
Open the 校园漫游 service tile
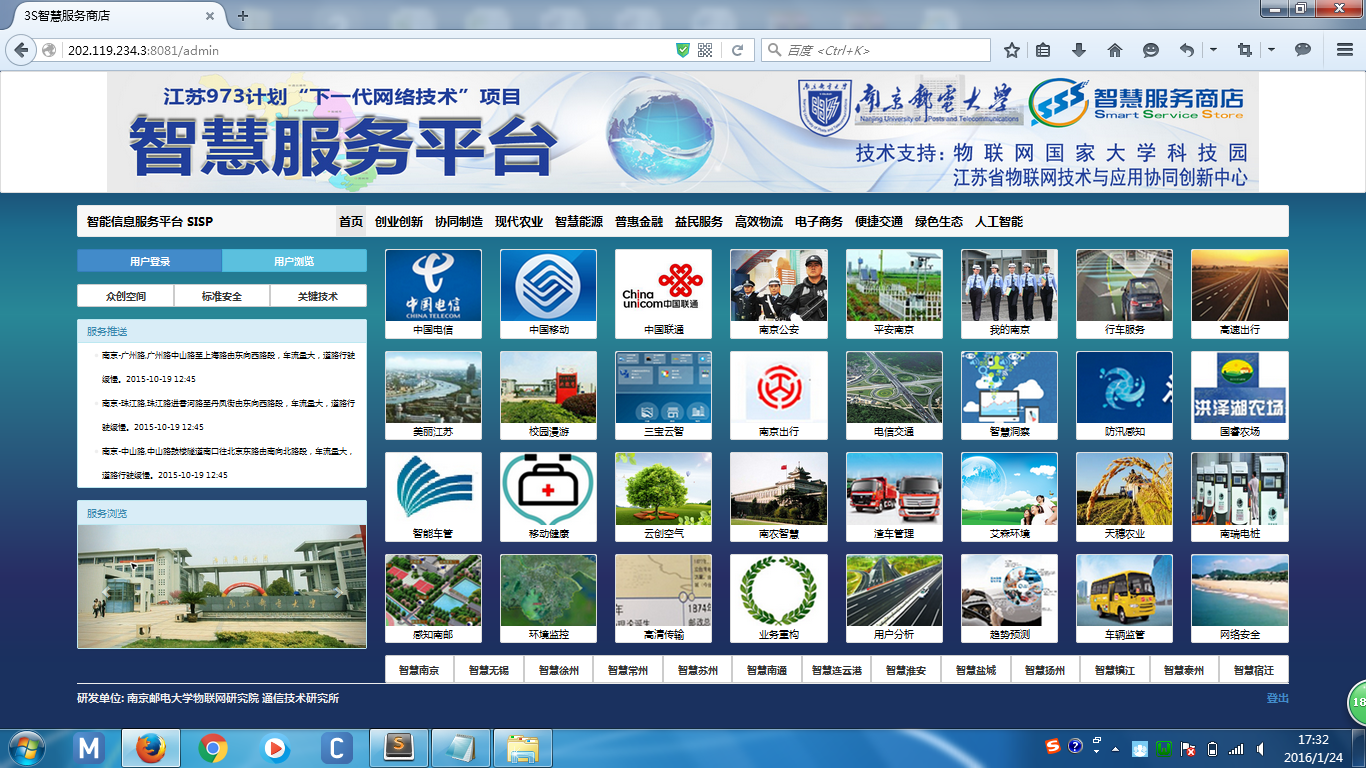click(x=548, y=396)
